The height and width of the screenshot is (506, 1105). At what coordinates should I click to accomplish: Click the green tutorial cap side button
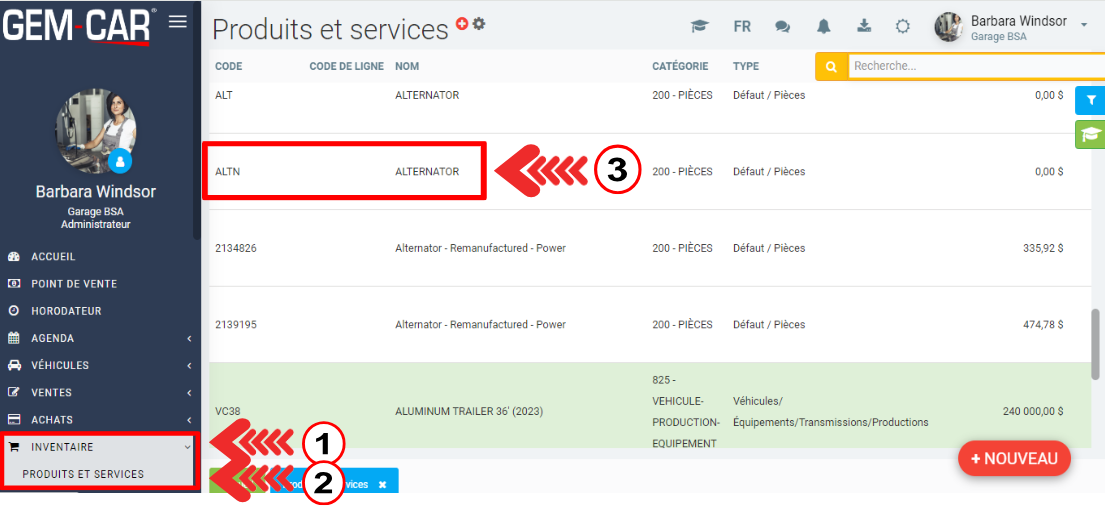[x=1090, y=134]
